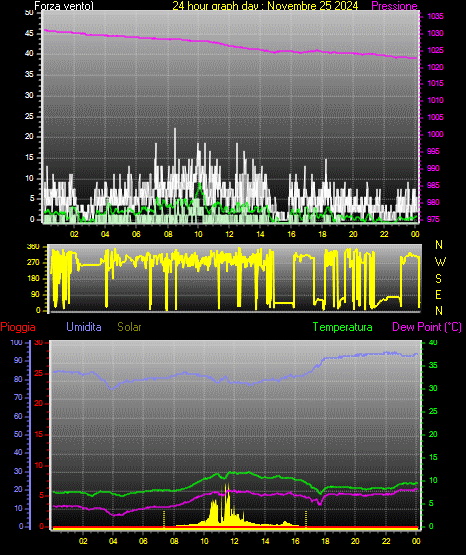Click the green 10 temperature axis value

click(433, 480)
